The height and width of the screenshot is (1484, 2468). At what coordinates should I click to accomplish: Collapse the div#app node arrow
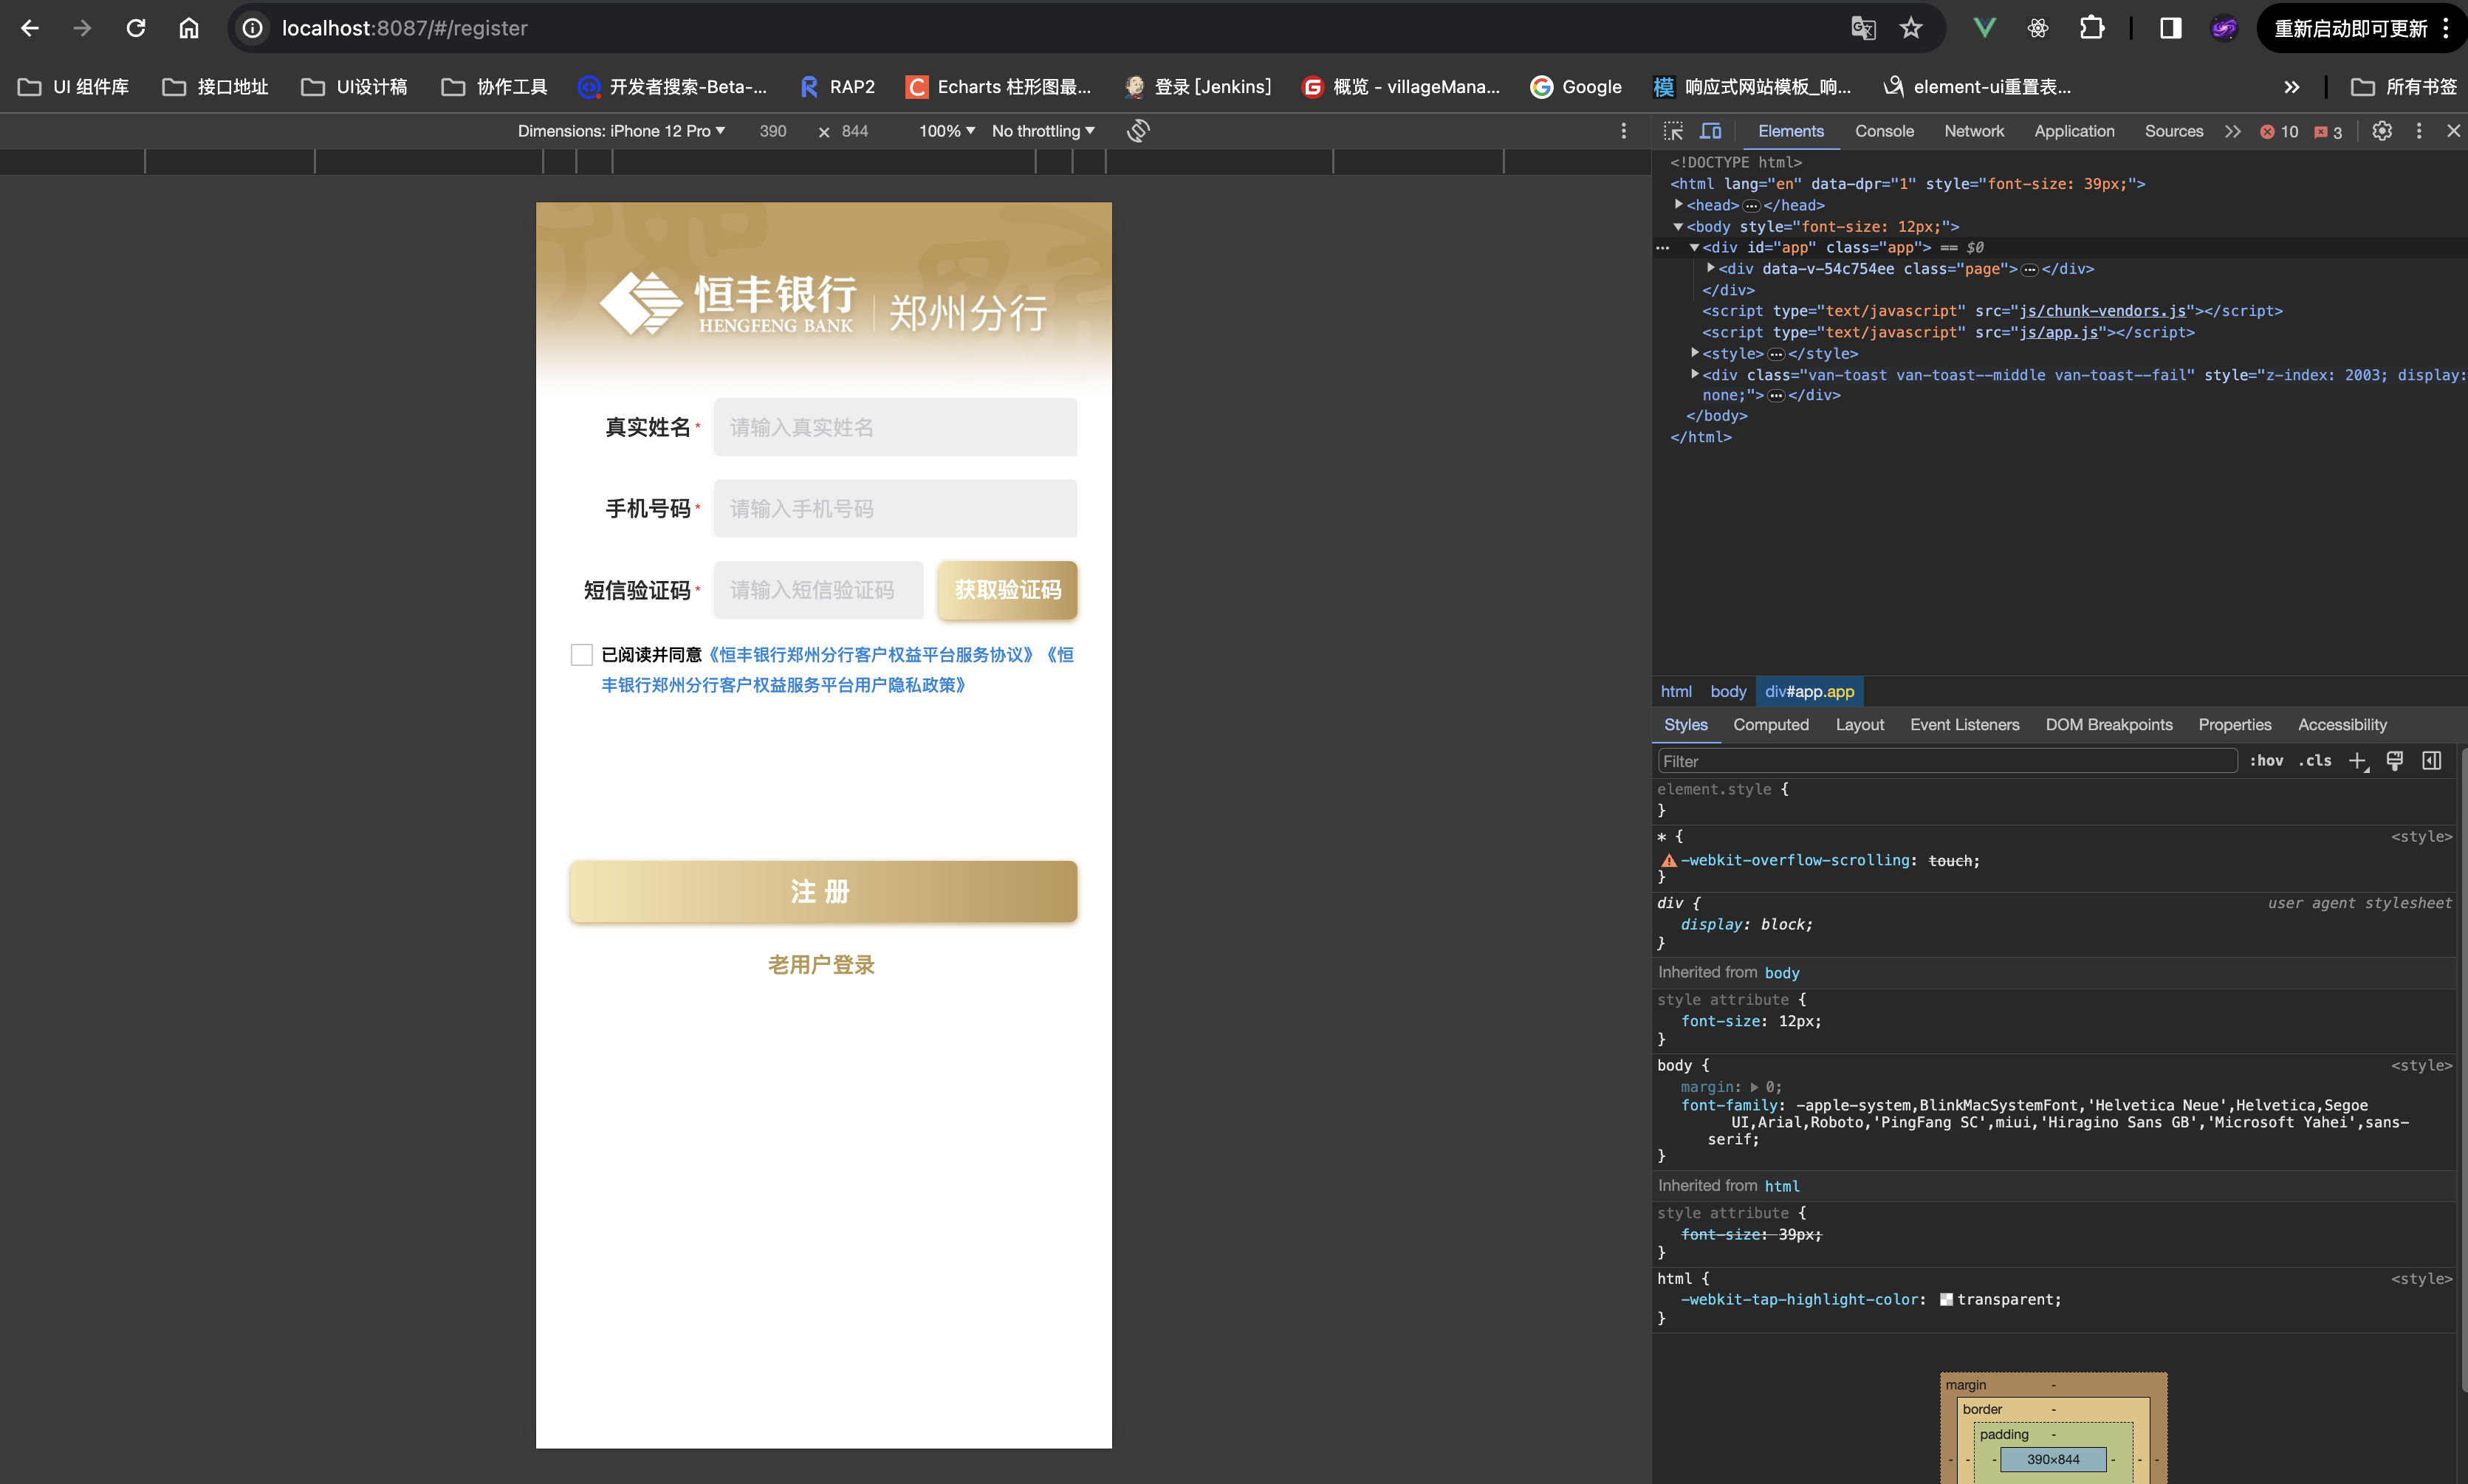[1695, 247]
